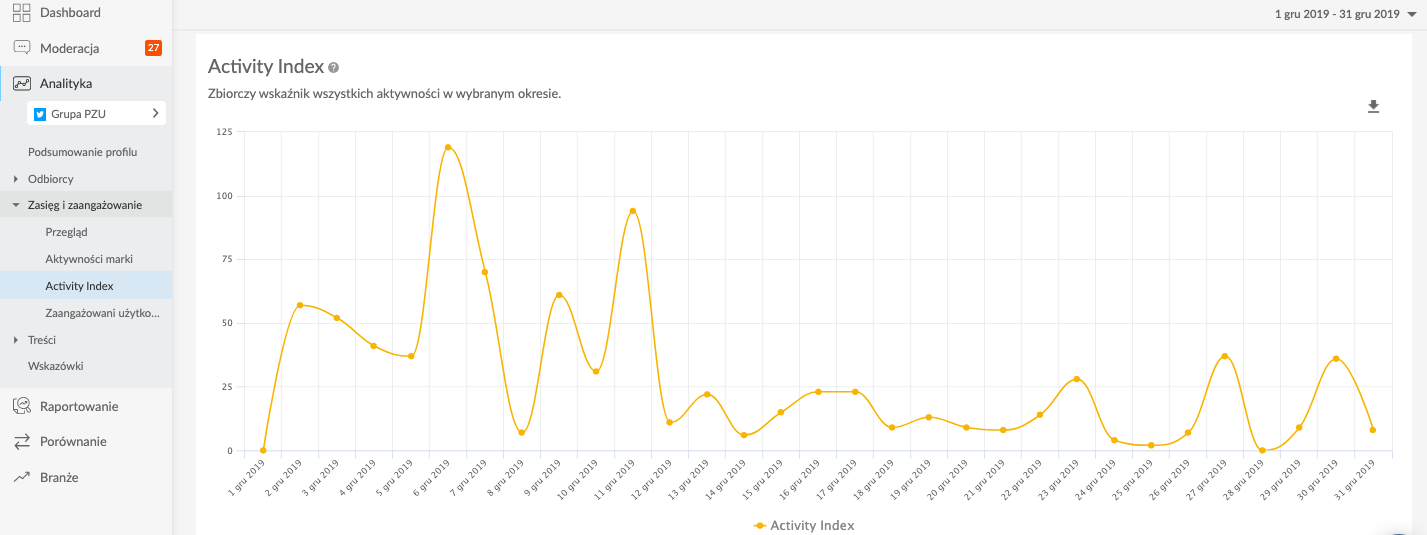Viewport: 1427px width, 535px height.
Task: Click the Analityka chart icon
Action: pos(21,84)
